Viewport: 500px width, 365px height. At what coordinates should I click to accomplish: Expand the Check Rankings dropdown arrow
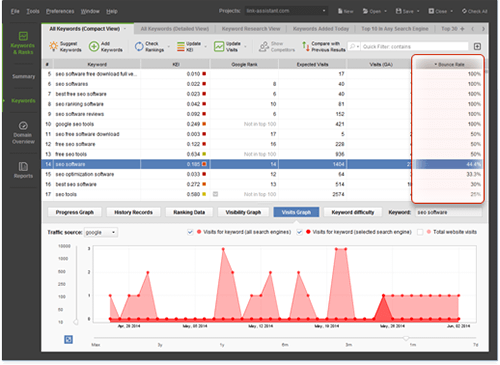coord(169,47)
